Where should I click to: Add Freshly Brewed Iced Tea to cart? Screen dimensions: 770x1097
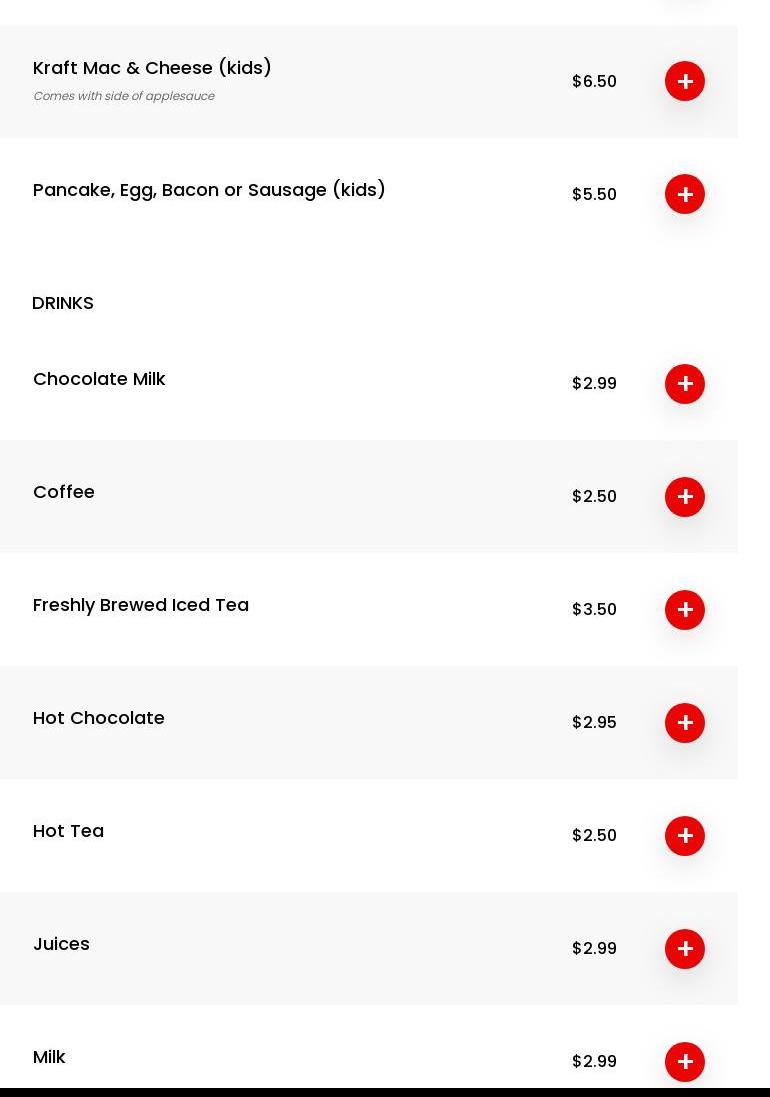[x=685, y=610]
